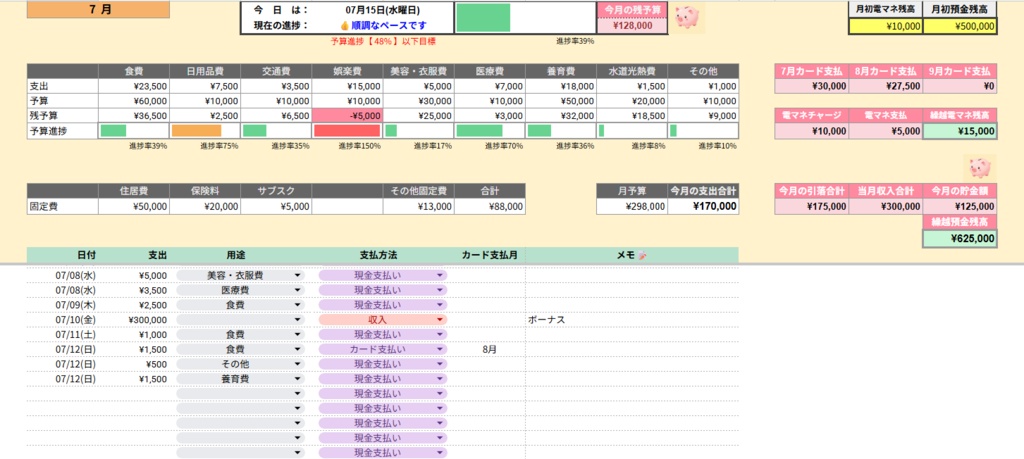Image resolution: width=1024 pixels, height=459 pixels.
Task: Open the 美容・衣服費 category dropdown on 07/08
Action: 298,276
